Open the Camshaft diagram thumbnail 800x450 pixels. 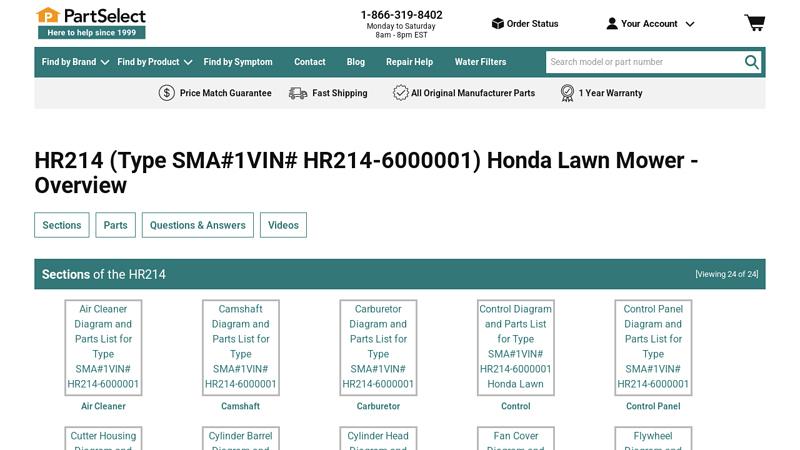pos(241,347)
